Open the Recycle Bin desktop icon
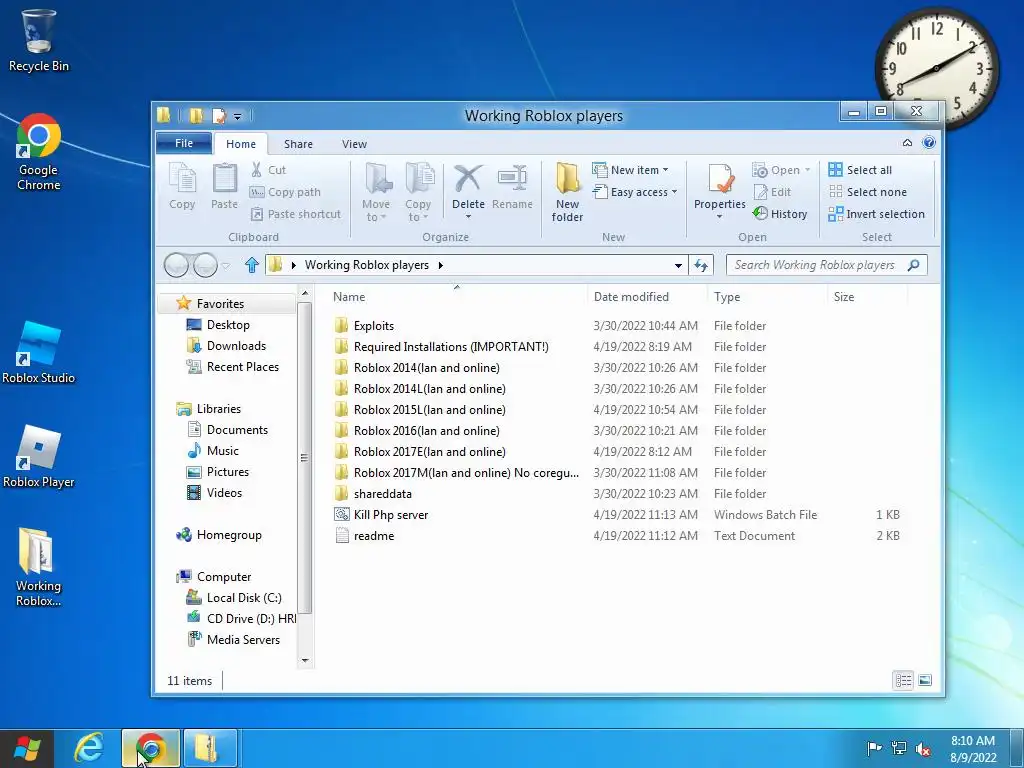 pos(39,40)
